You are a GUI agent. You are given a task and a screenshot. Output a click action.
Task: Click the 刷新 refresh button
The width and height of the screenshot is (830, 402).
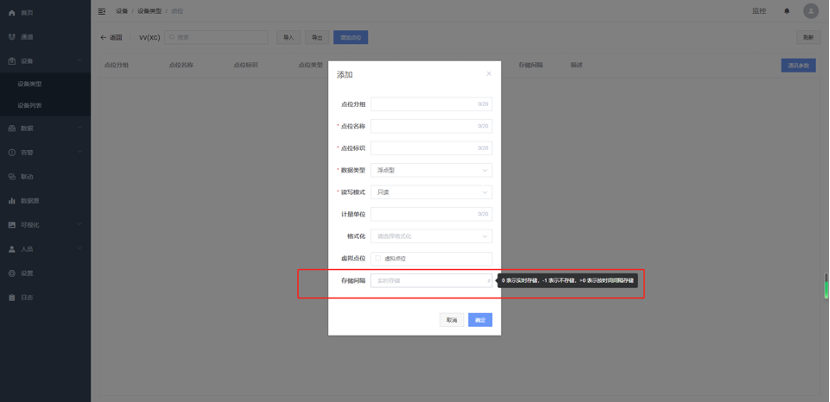[808, 37]
